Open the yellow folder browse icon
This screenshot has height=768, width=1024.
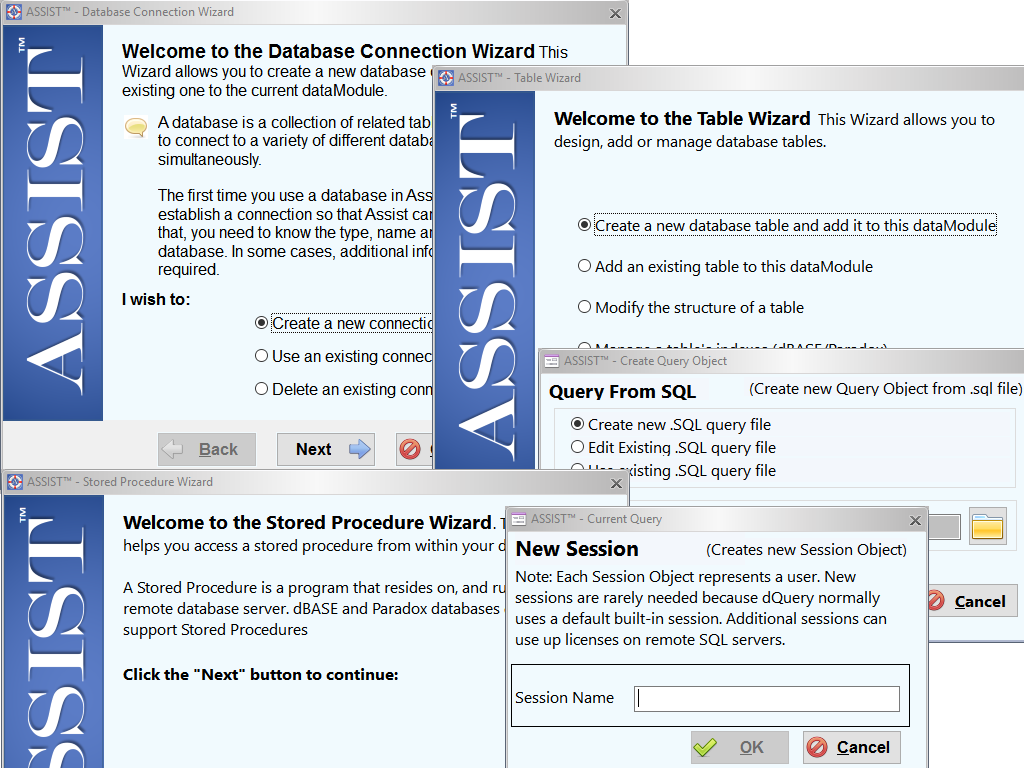[x=987, y=526]
